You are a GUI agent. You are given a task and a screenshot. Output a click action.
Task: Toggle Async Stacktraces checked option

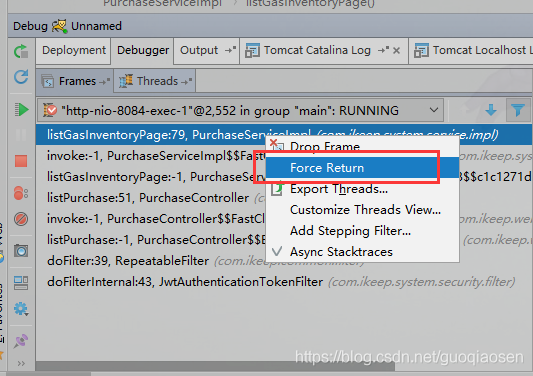(362, 252)
